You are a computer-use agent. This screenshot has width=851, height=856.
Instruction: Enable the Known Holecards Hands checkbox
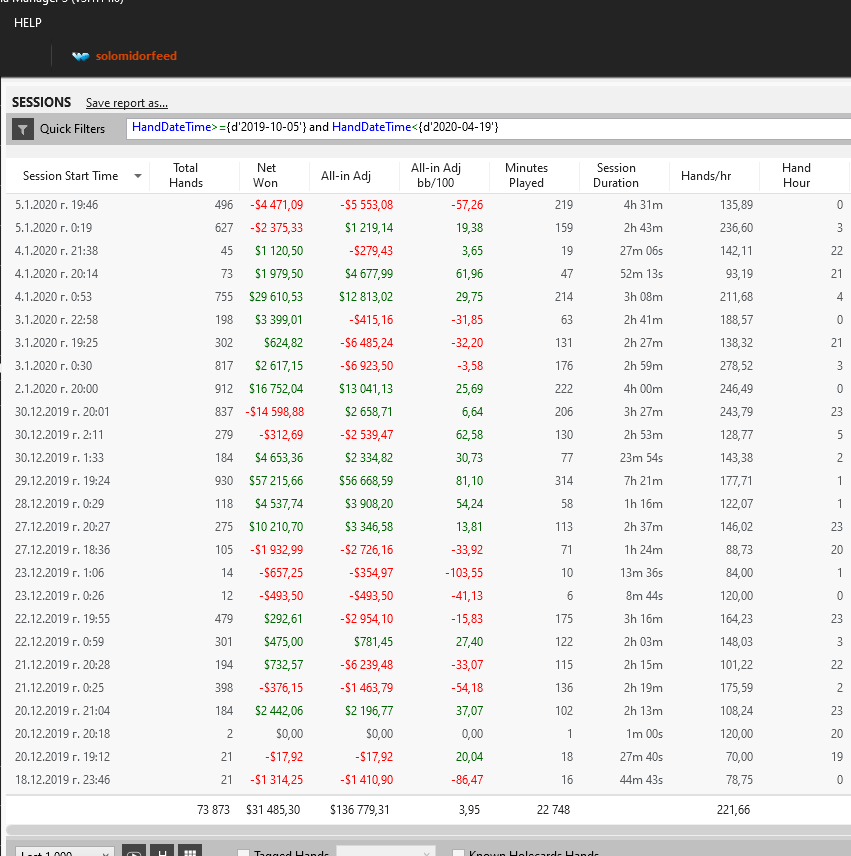[459, 853]
